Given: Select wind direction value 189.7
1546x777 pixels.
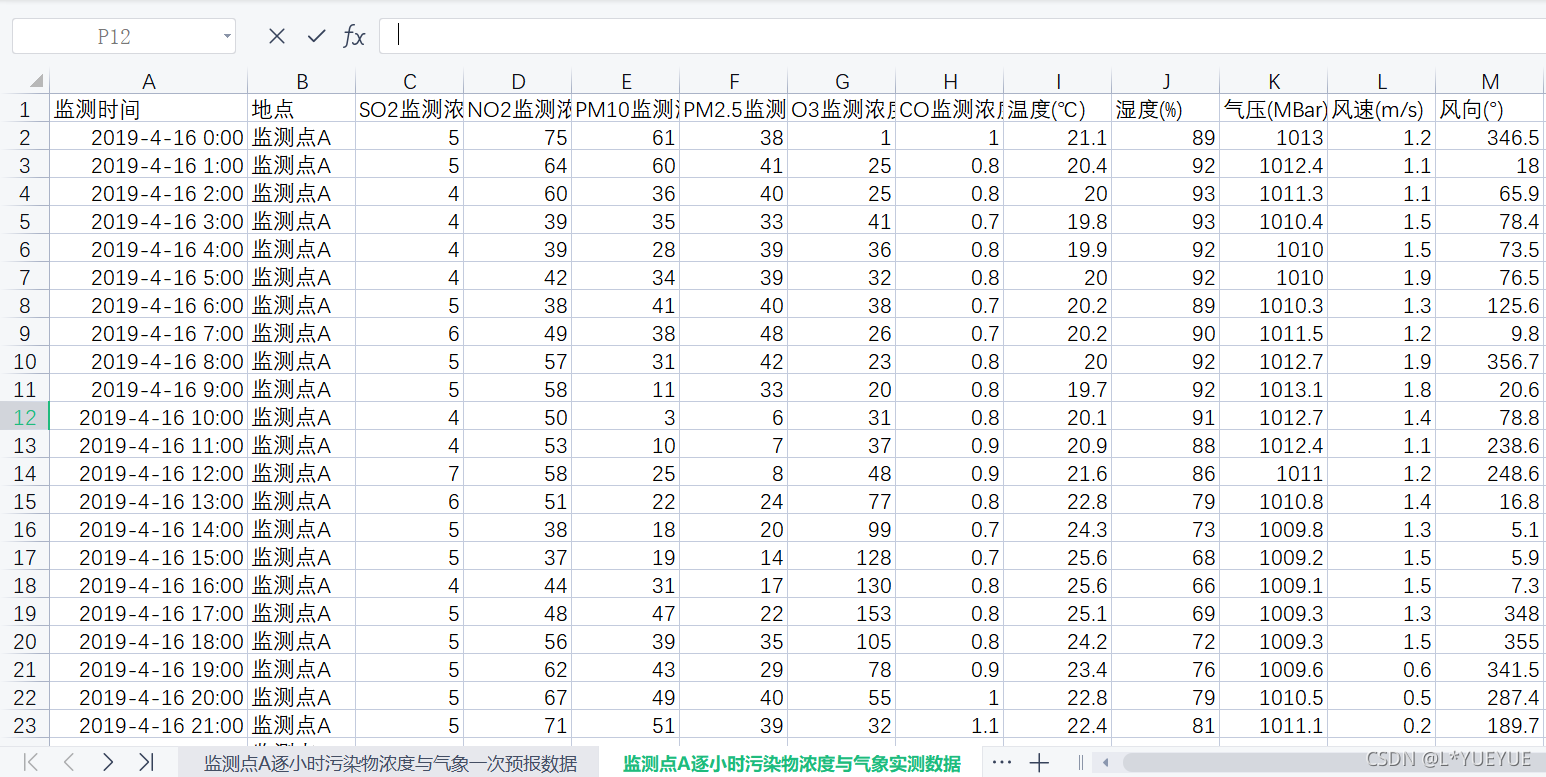Looking at the screenshot, I should point(1490,725).
